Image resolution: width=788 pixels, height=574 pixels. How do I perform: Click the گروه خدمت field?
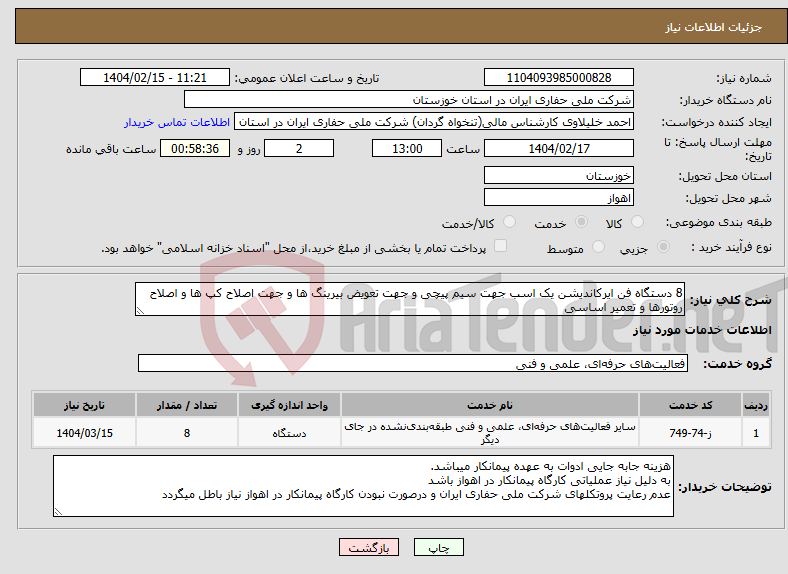point(413,363)
